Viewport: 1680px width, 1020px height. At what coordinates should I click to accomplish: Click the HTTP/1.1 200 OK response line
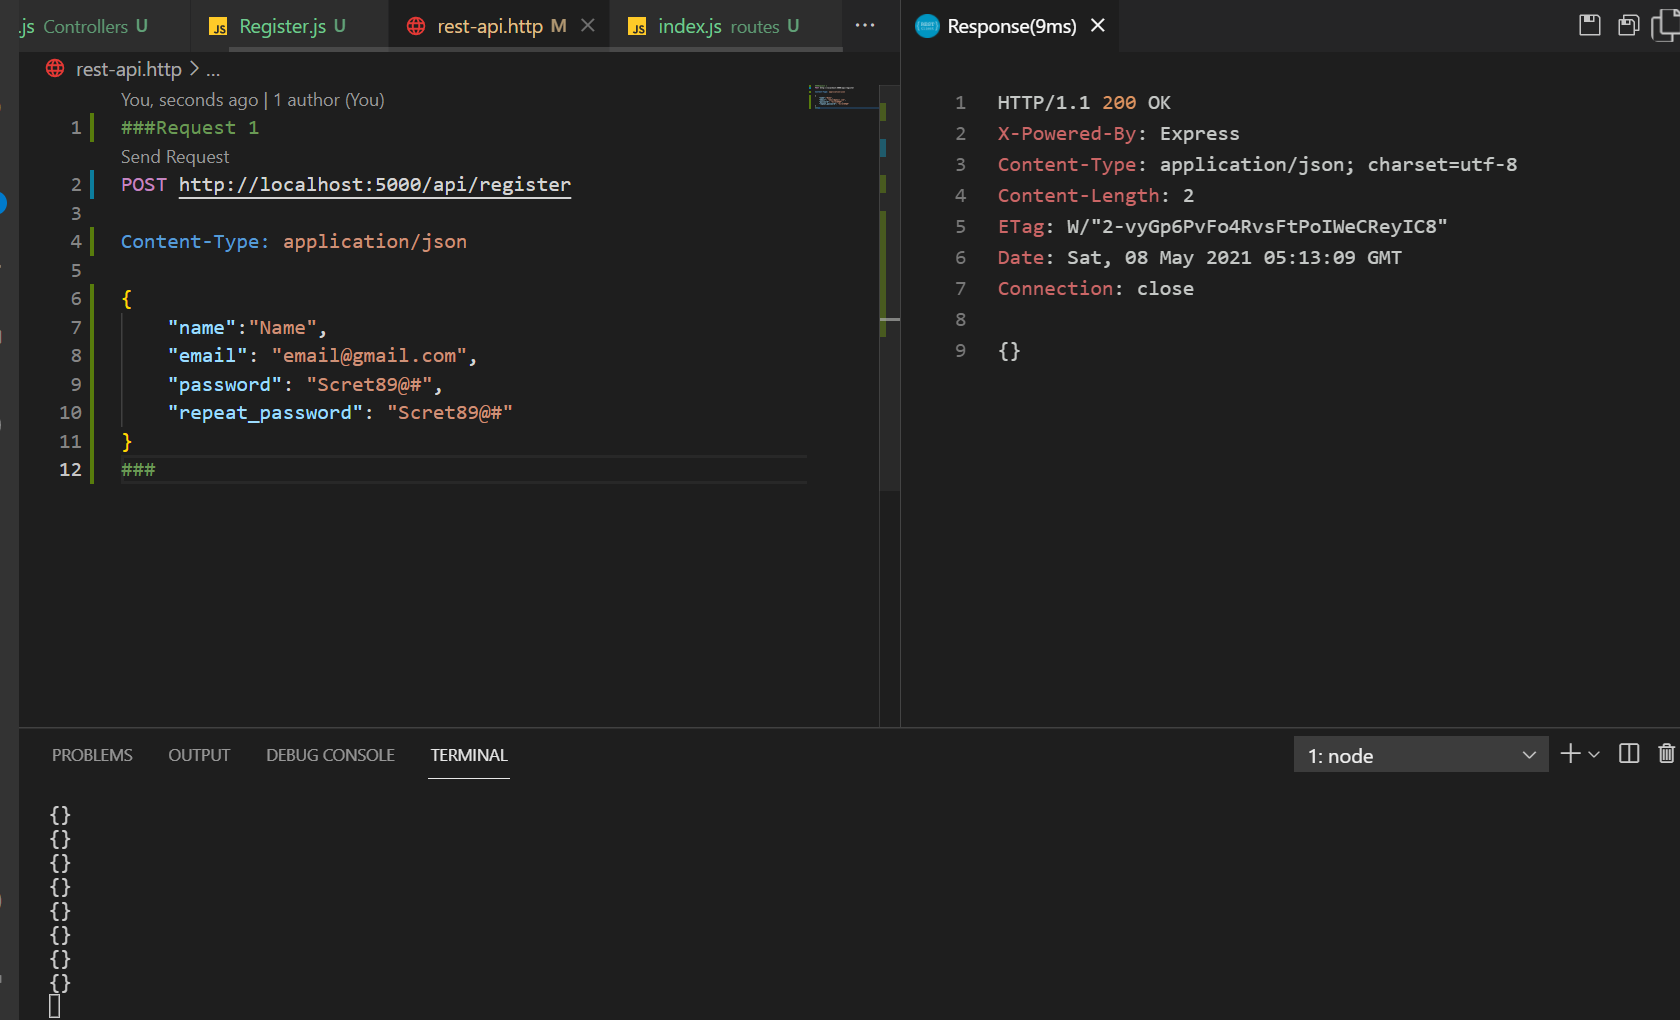pos(1084,103)
